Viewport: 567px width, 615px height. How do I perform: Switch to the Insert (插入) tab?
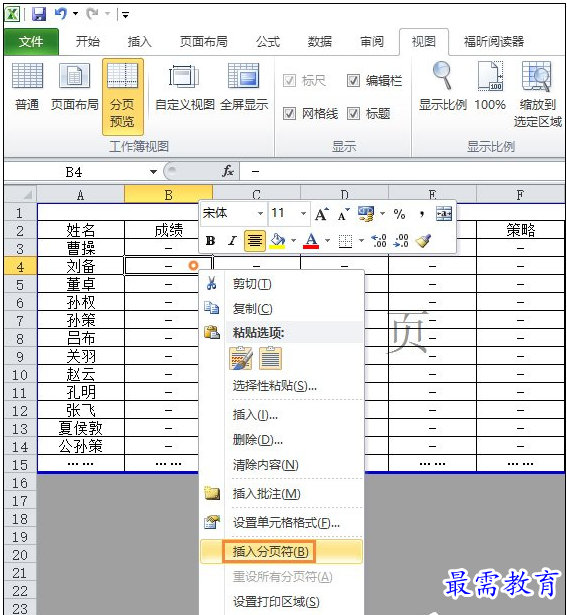(x=140, y=42)
